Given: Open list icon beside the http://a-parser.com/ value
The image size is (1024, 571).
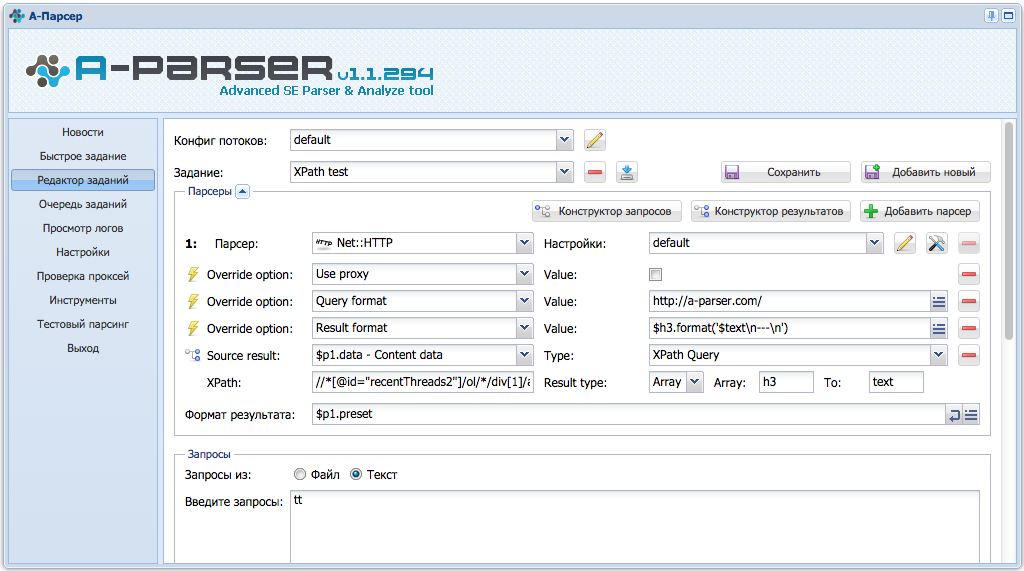Looking at the screenshot, I should pyautogui.click(x=938, y=301).
